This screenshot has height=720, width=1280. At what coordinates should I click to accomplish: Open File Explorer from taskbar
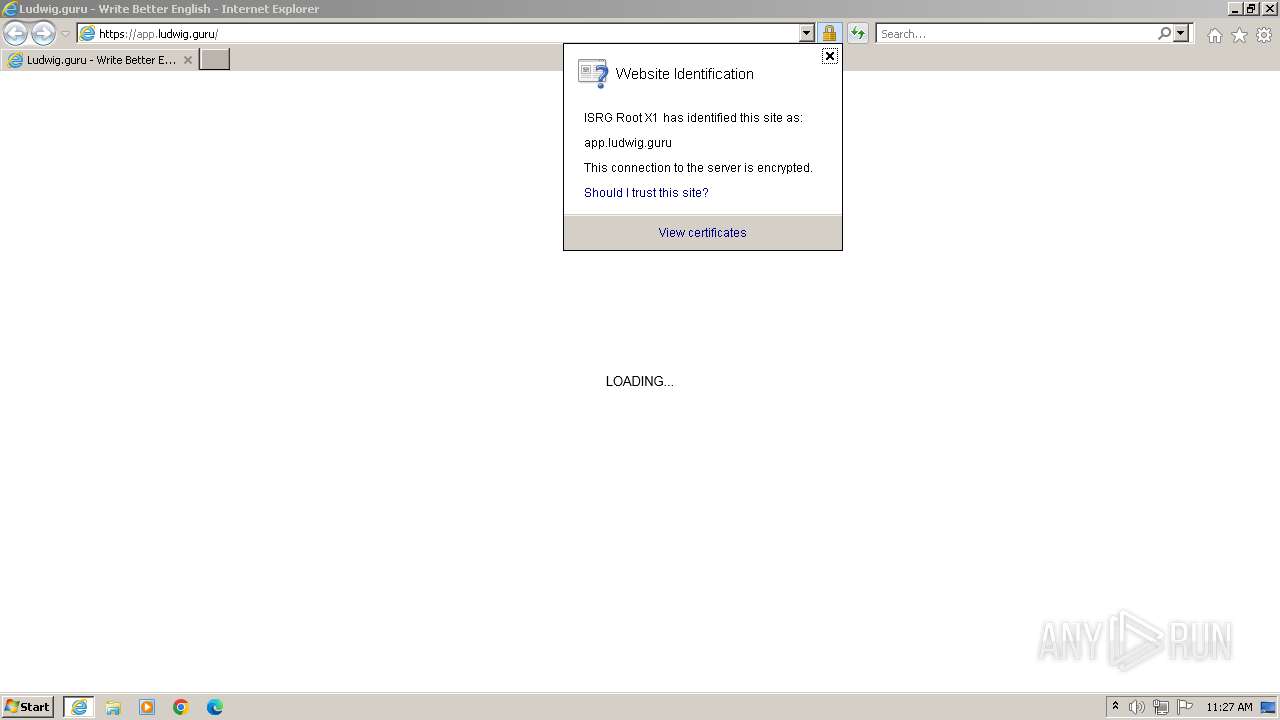pos(113,707)
